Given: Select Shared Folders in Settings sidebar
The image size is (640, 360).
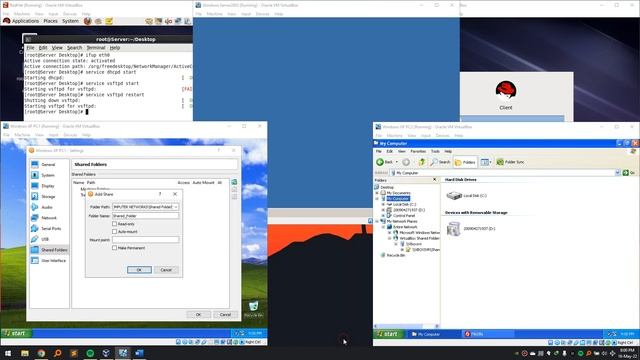Looking at the screenshot, I should (49, 249).
